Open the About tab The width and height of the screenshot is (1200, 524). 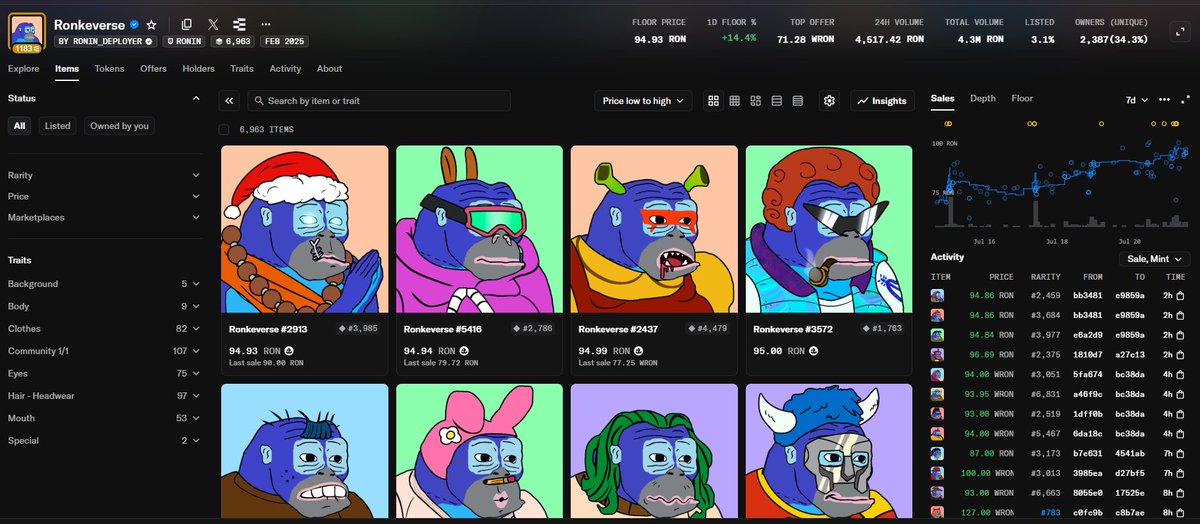click(329, 69)
